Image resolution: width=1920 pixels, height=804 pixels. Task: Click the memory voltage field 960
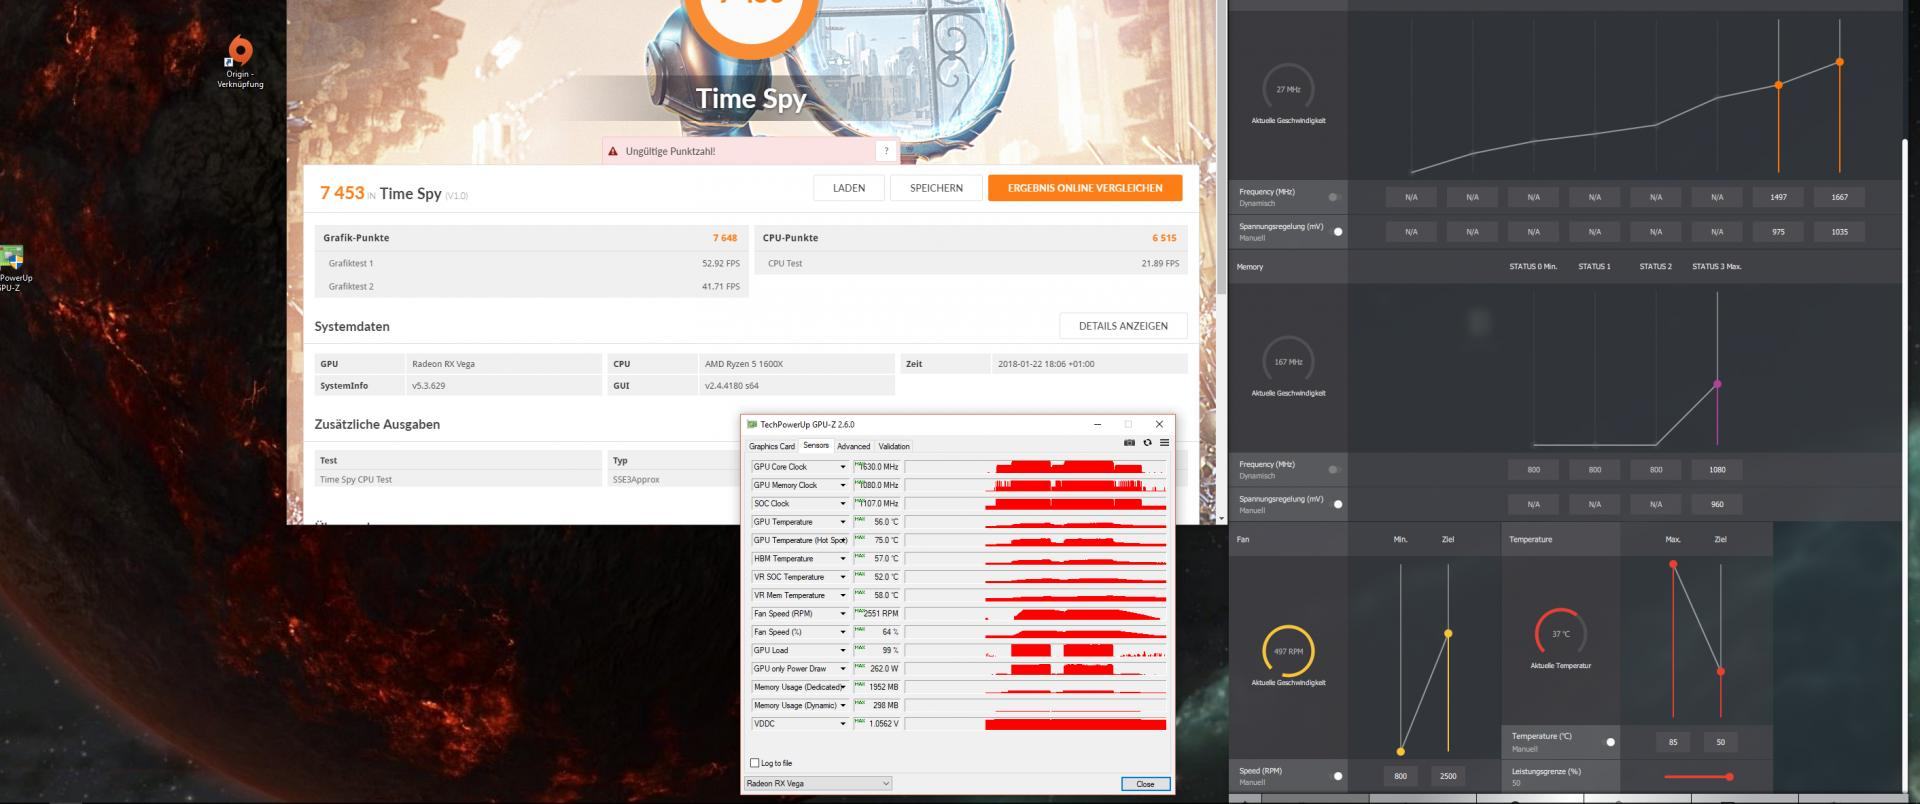click(x=1717, y=504)
